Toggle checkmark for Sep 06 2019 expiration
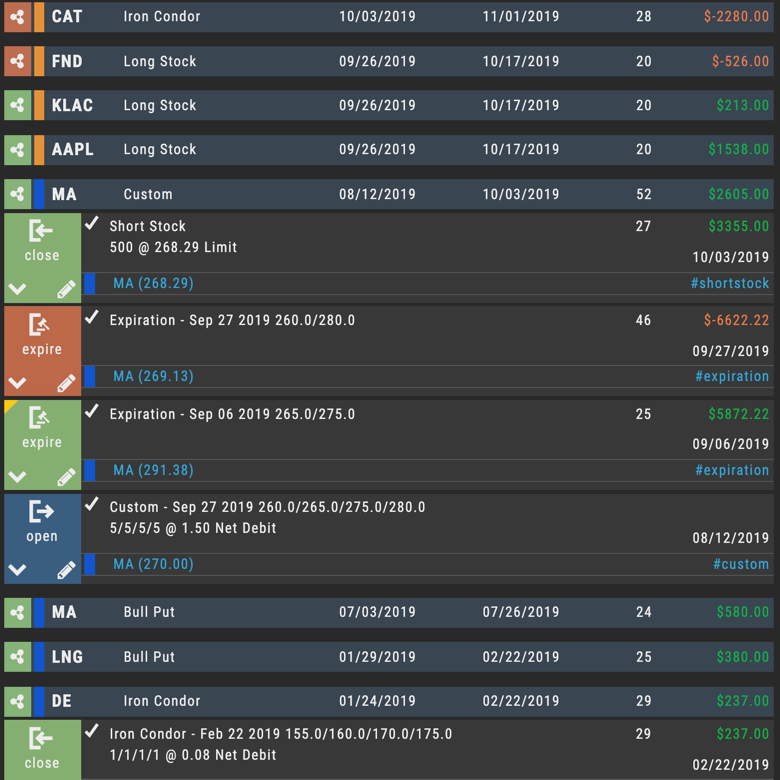 click(92, 411)
